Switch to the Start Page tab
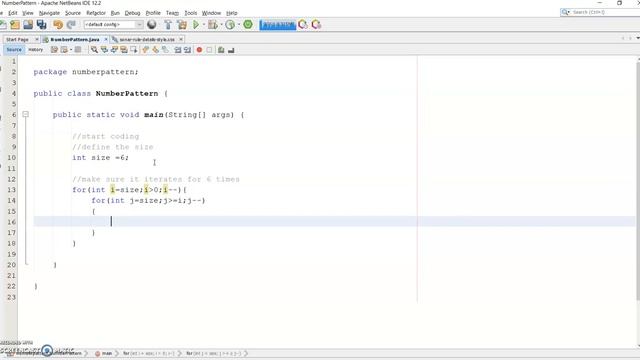The image size is (640, 360). click(x=17, y=40)
